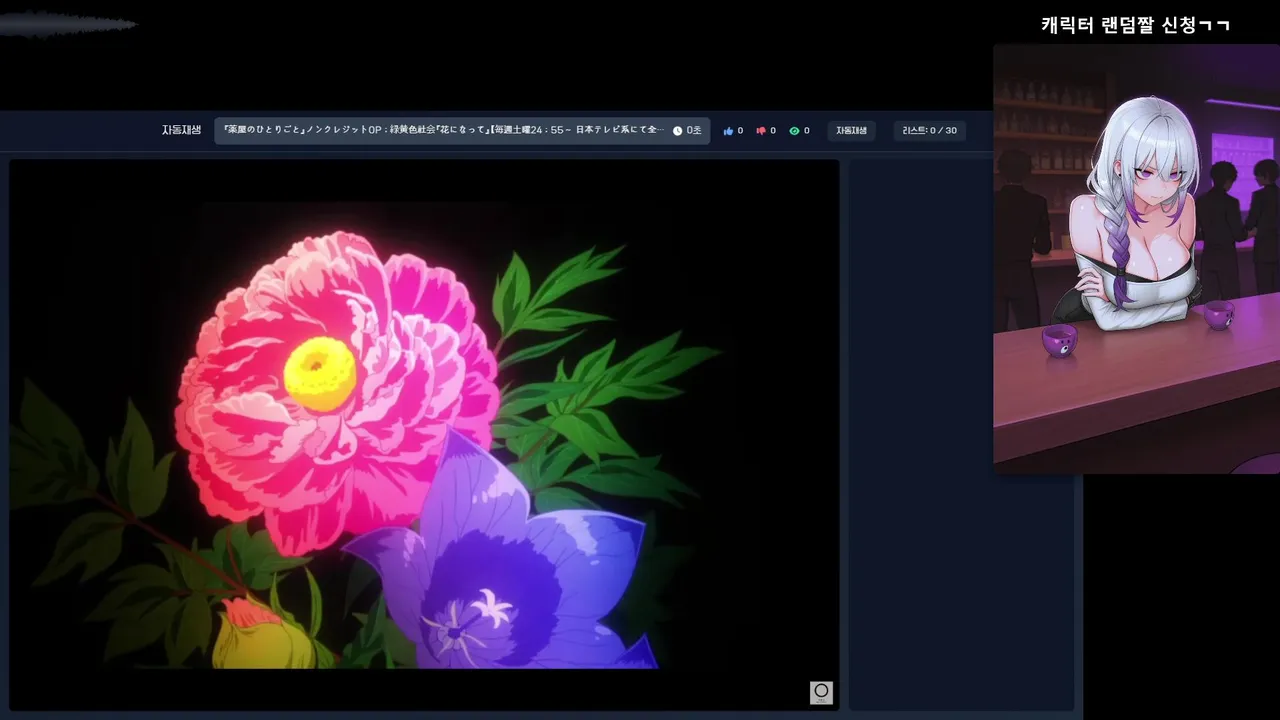The image size is (1280, 720).
Task: Click the clock icon beside 0초
Action: click(x=677, y=131)
